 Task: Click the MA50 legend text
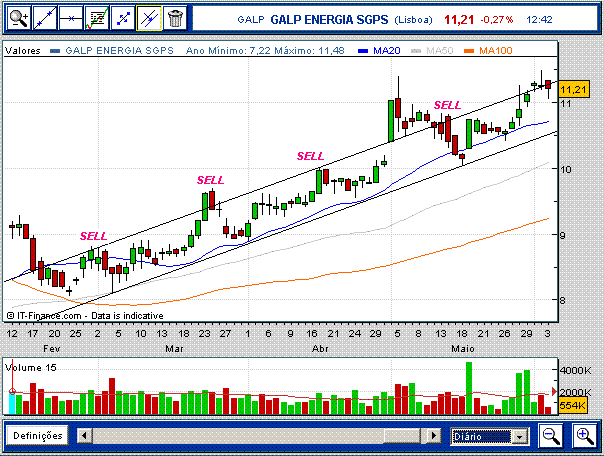(x=440, y=51)
